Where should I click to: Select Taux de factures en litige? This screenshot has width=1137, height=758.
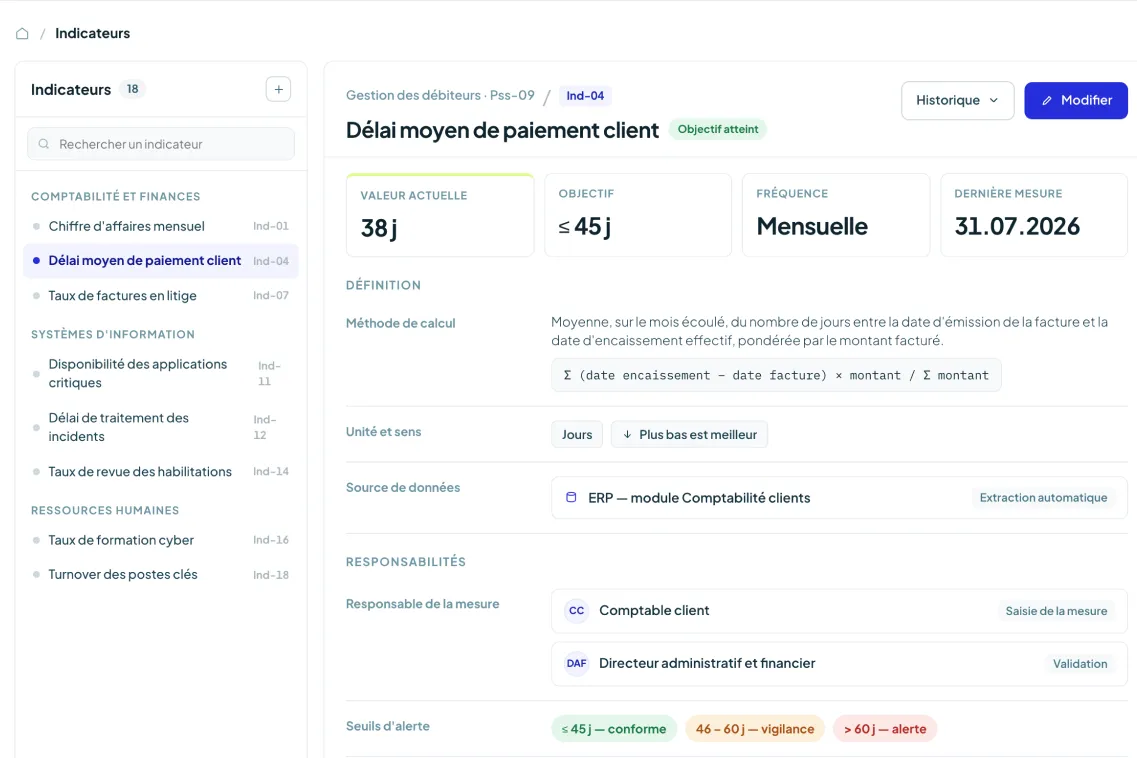tap(161, 295)
